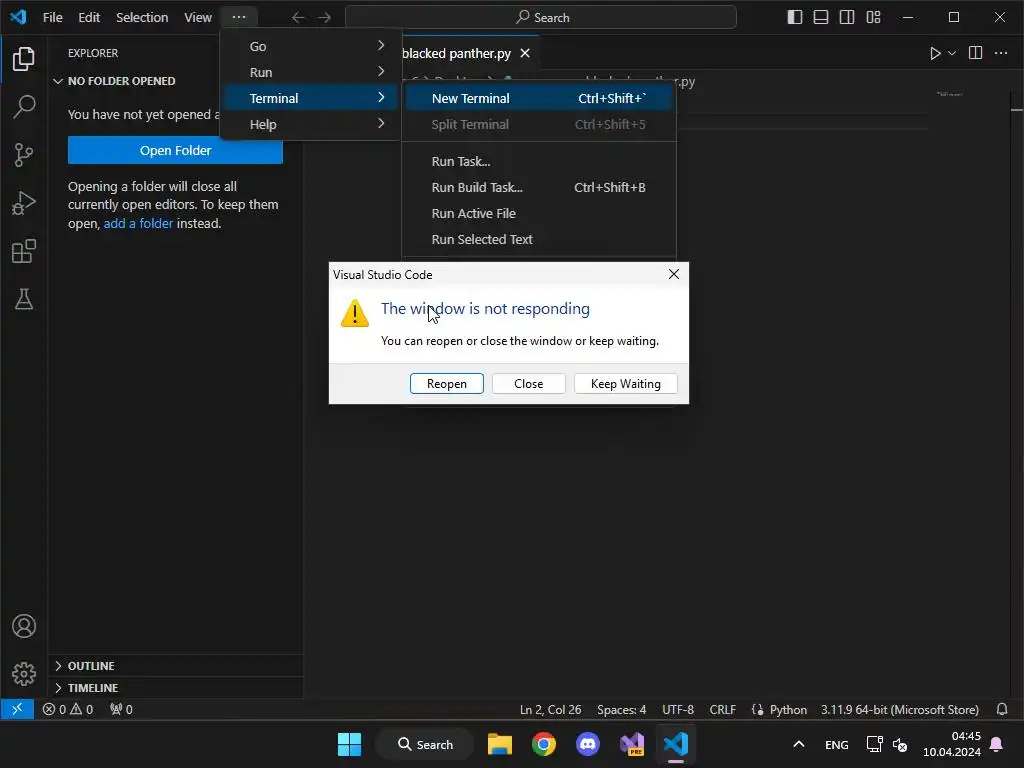Click the VS Code logo in title bar
This screenshot has width=1024, height=768.
(18, 17)
